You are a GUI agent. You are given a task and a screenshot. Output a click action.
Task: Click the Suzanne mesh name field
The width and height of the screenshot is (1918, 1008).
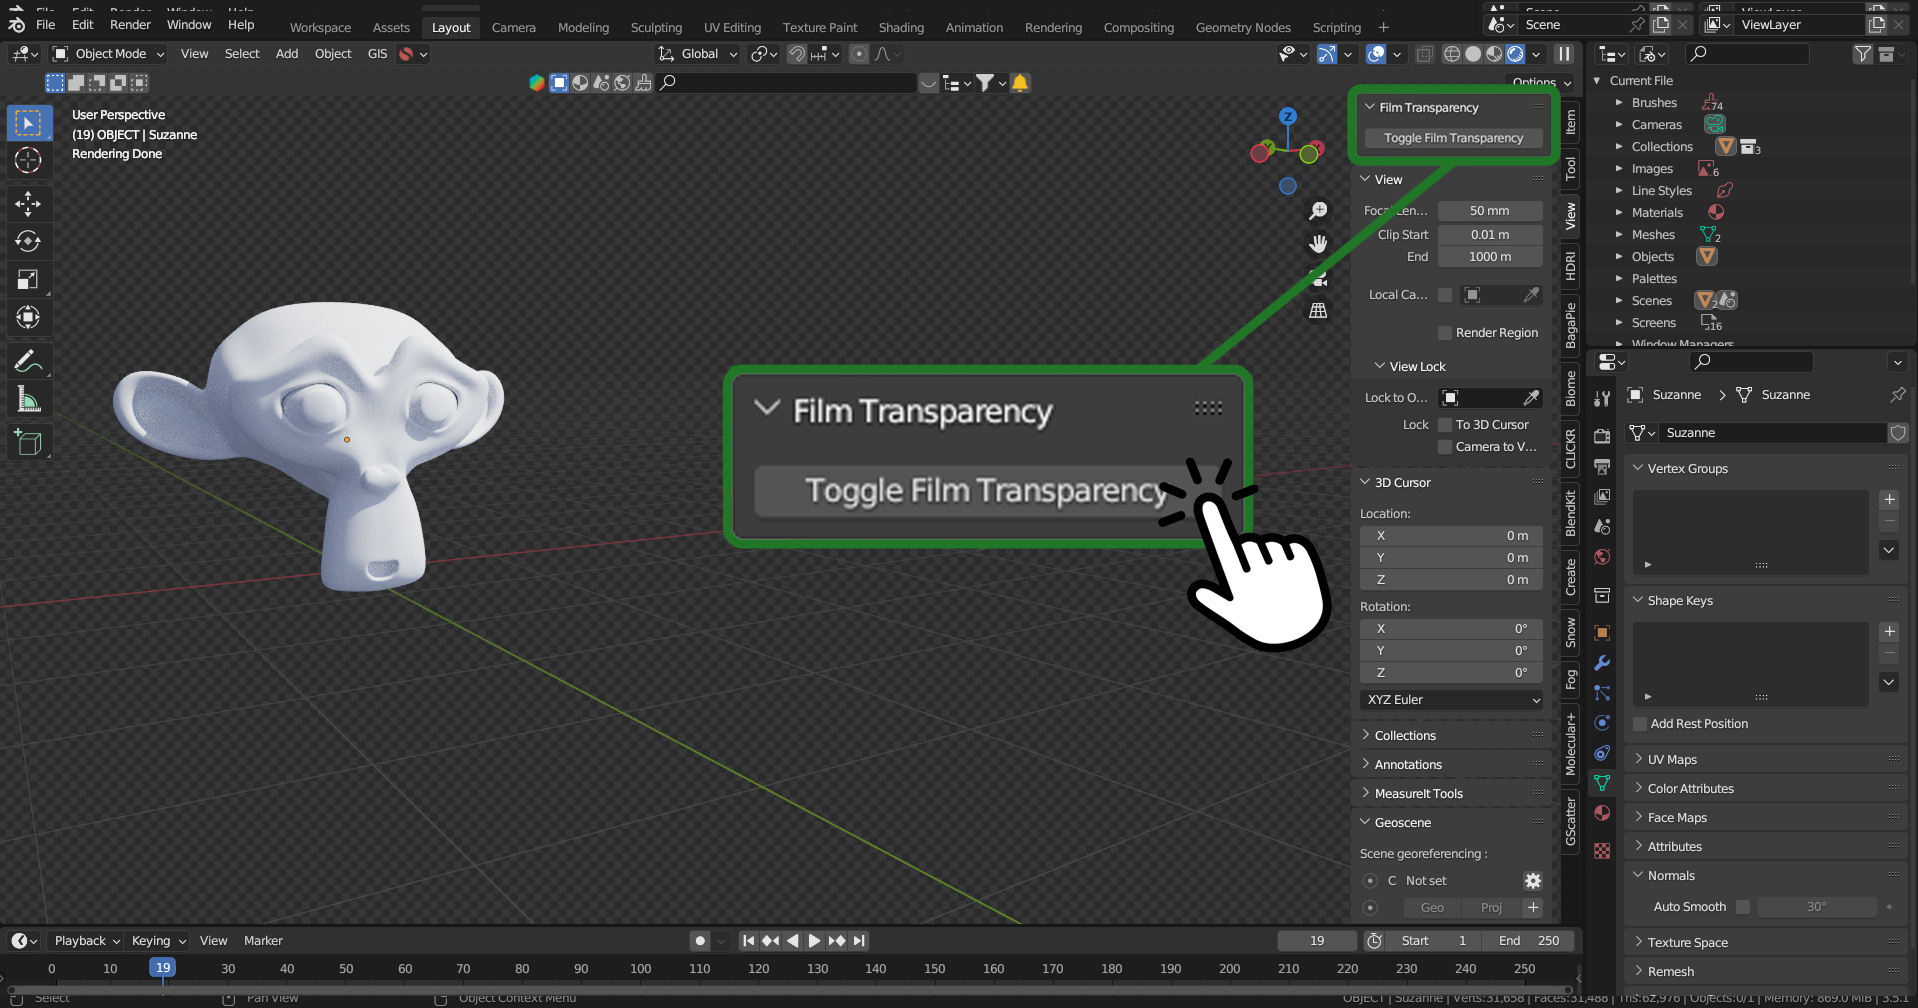(1772, 433)
